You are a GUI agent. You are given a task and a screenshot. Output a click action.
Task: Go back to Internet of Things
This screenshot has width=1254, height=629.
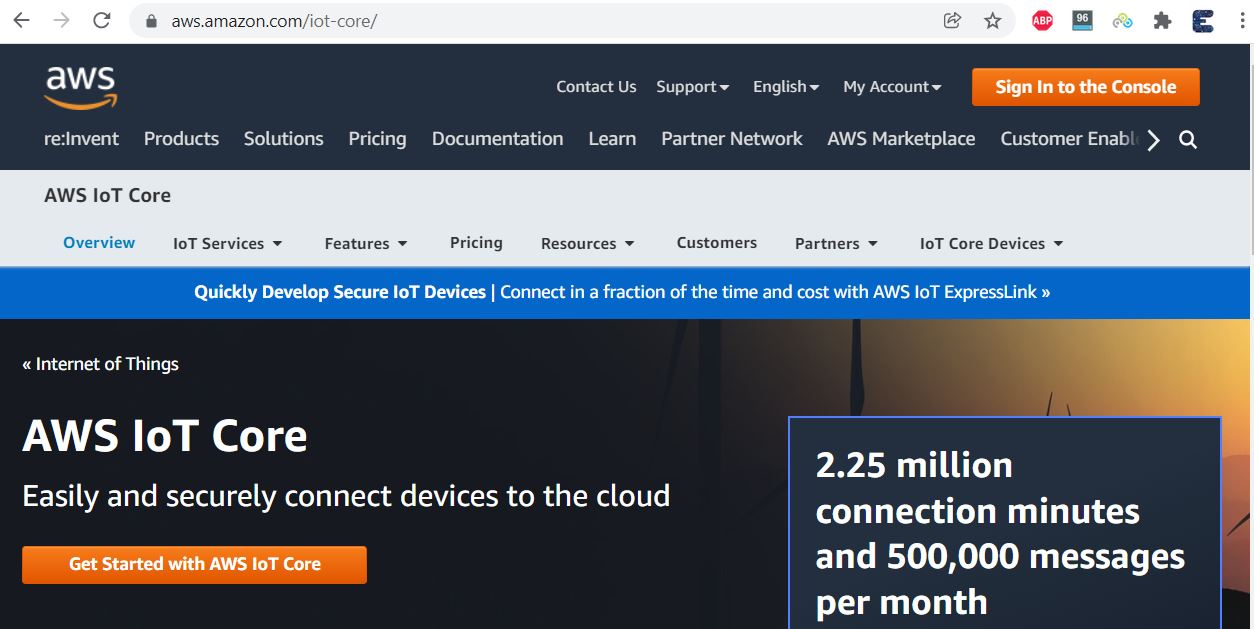(100, 364)
